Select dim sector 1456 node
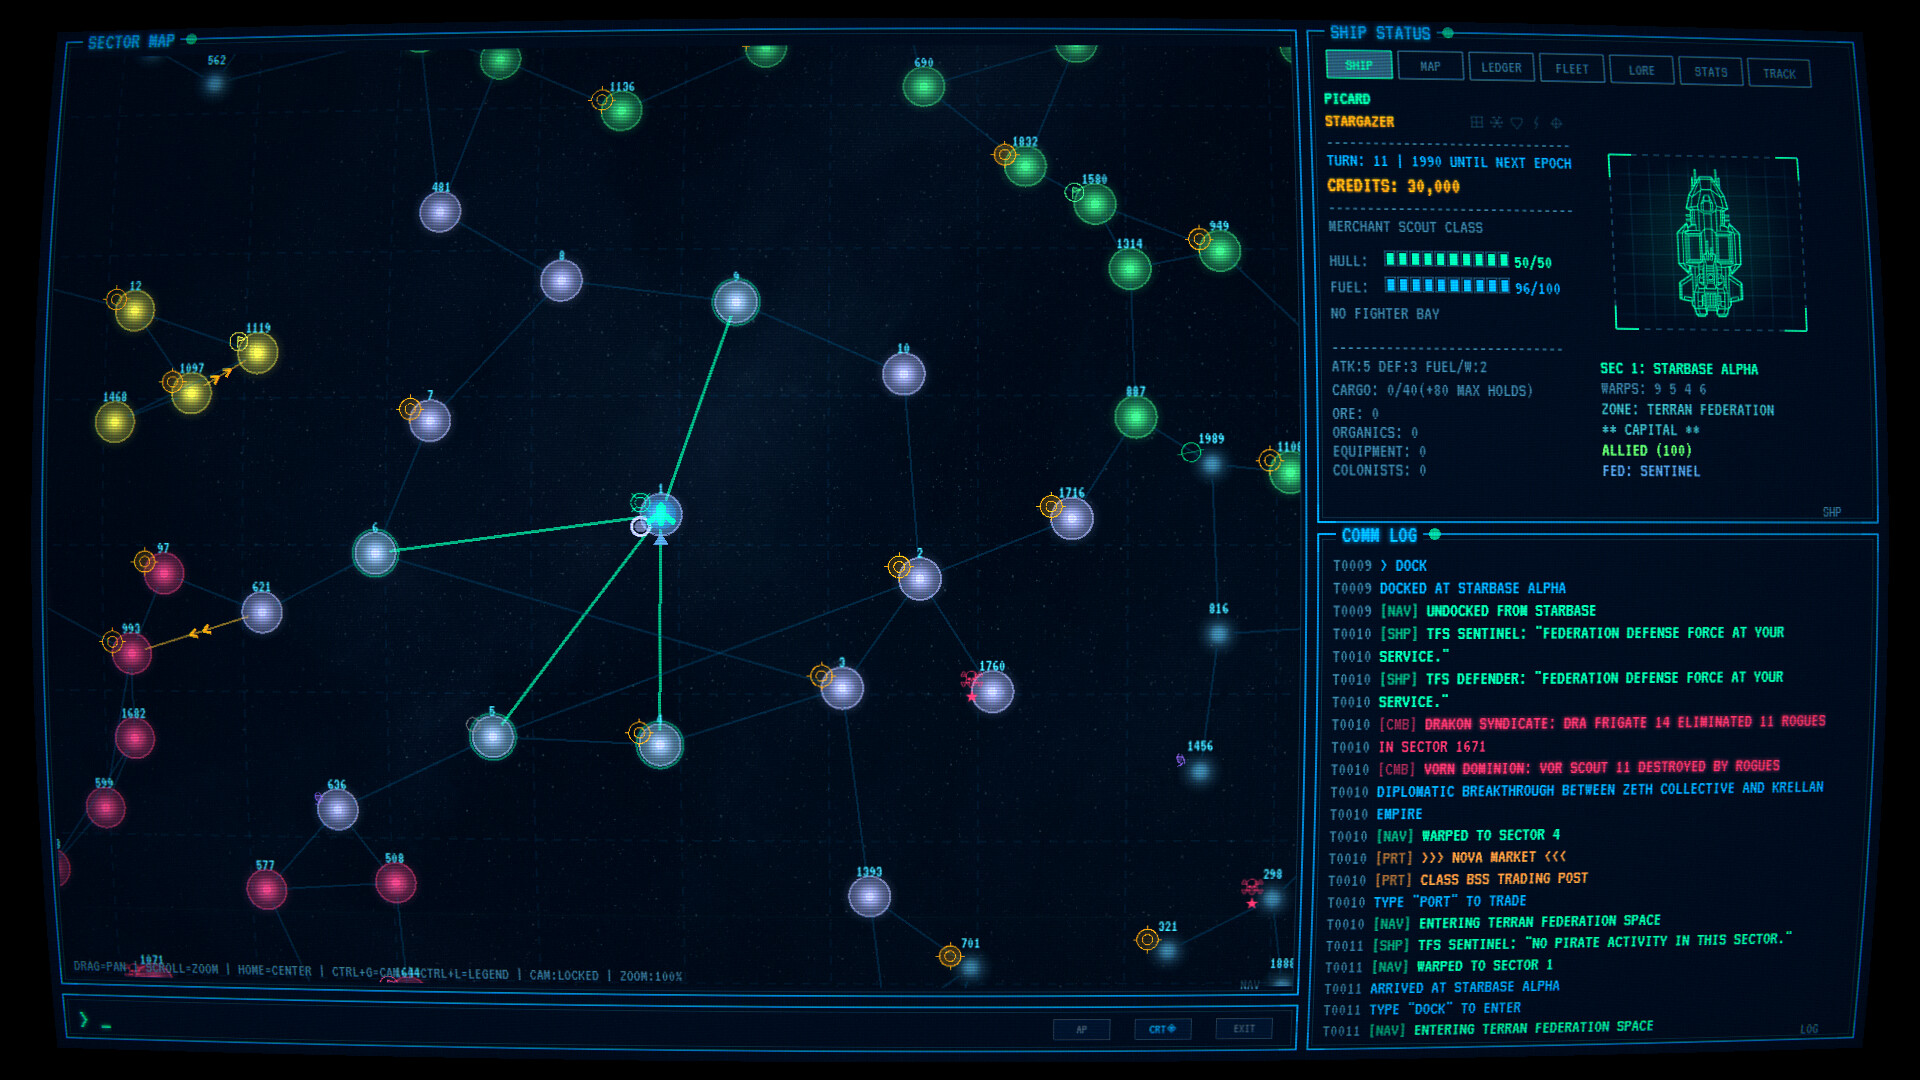 [x=1200, y=770]
